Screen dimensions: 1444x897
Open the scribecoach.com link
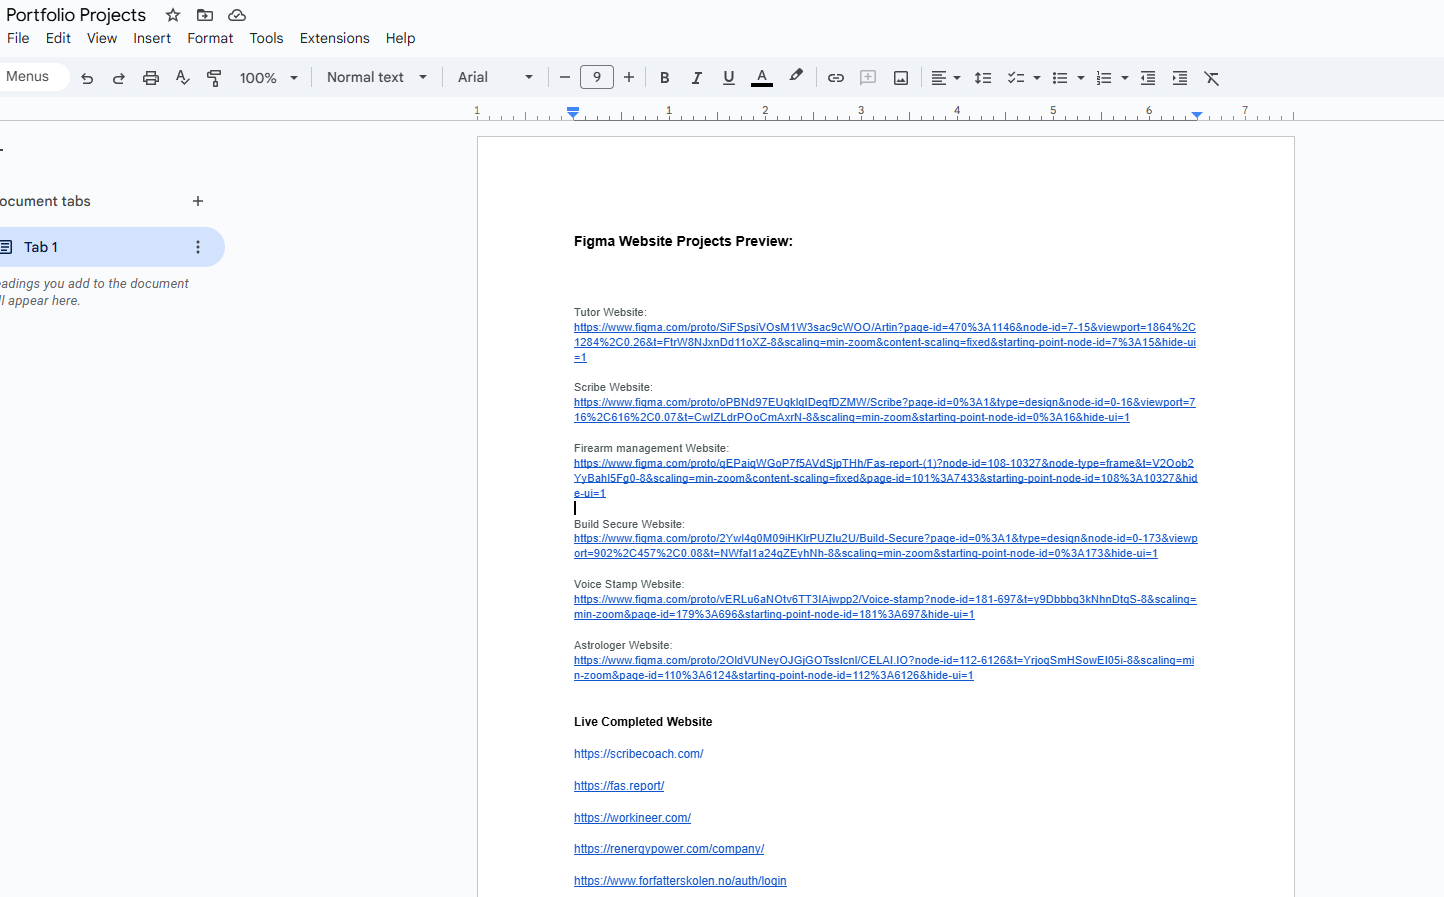(638, 754)
